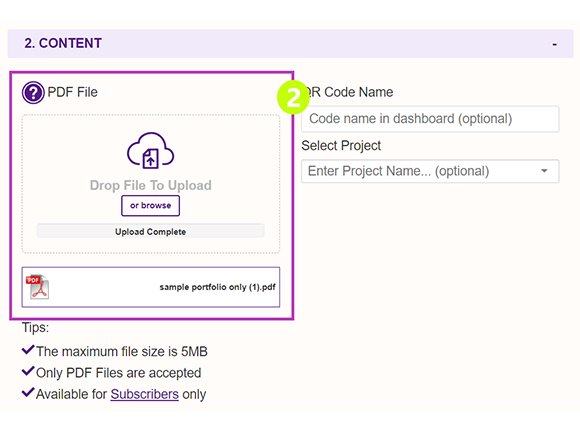The width and height of the screenshot is (580, 435).
Task: Click the or browse button
Action: (151, 206)
